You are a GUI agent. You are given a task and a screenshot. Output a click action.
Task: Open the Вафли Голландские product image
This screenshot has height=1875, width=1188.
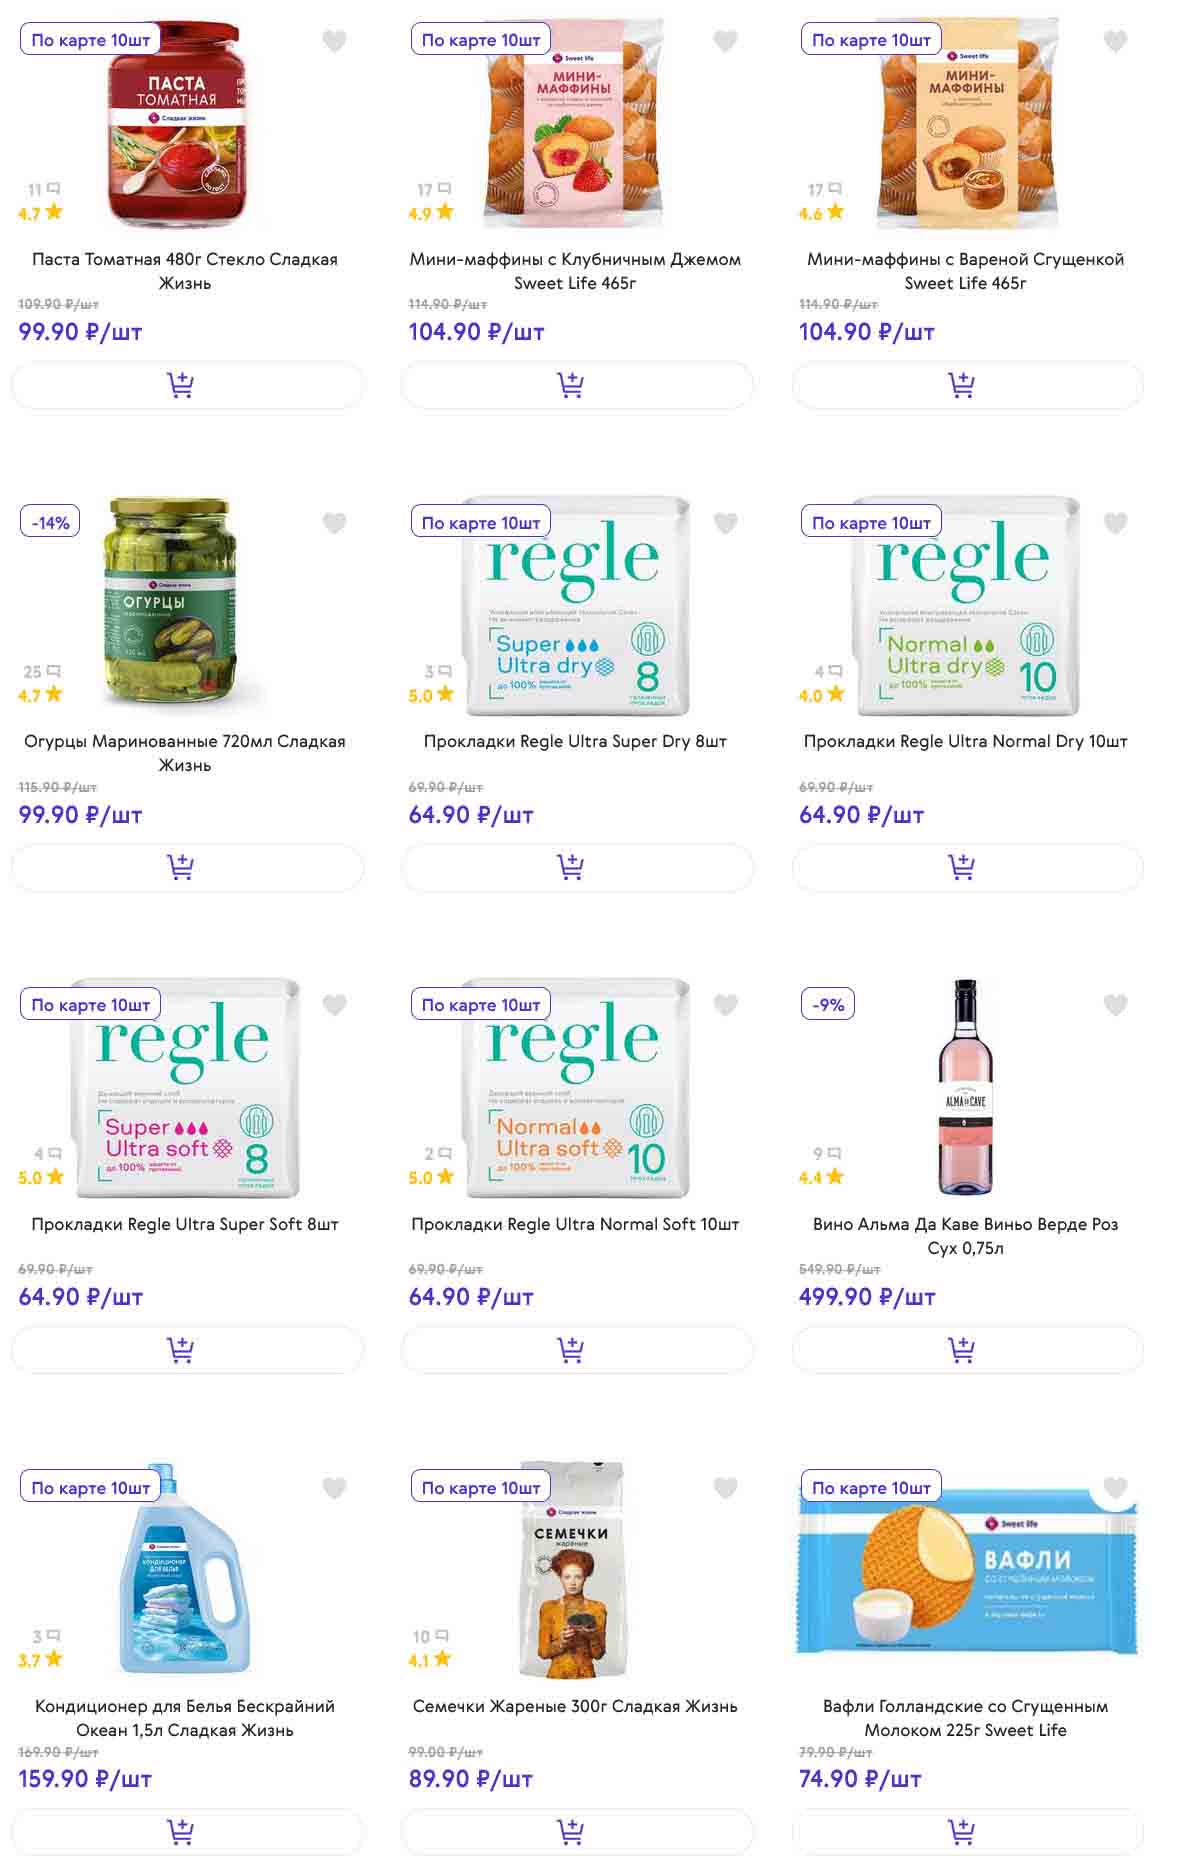coord(967,1571)
